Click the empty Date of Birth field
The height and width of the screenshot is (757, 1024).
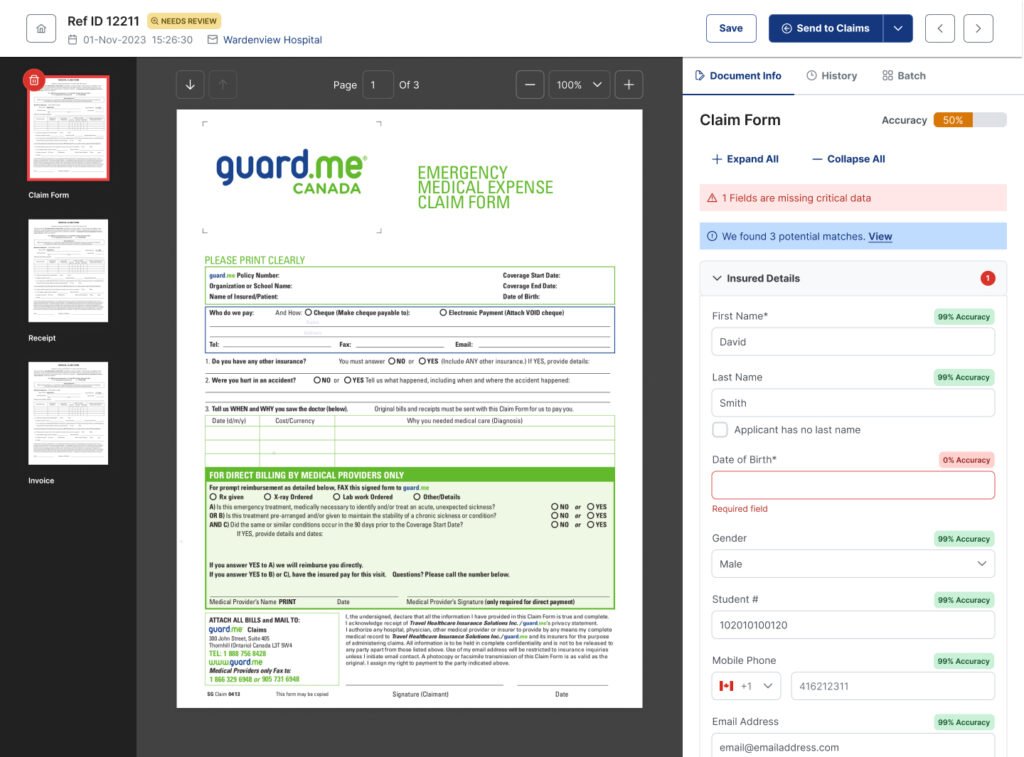[853, 486]
